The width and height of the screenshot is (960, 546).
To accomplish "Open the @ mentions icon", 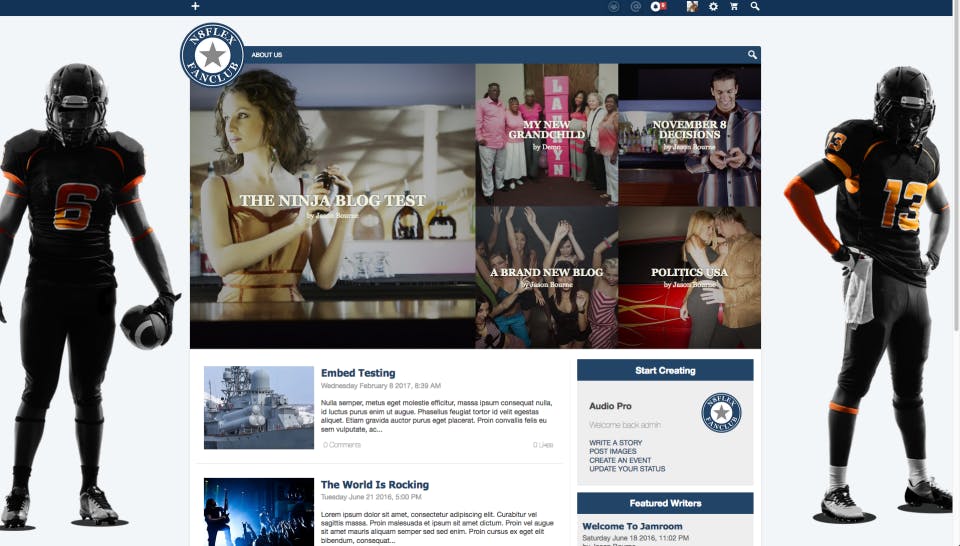I will [636, 6].
